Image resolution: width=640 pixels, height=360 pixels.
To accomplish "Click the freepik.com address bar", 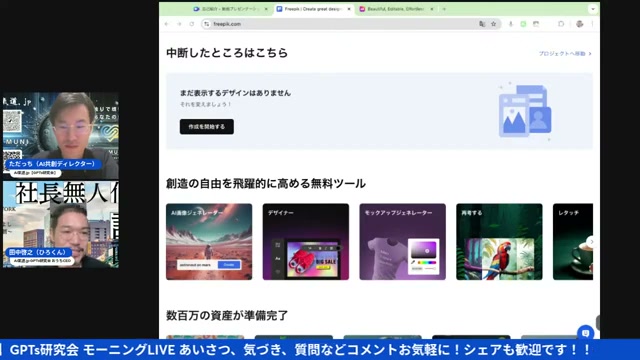I will pyautogui.click(x=351, y=24).
